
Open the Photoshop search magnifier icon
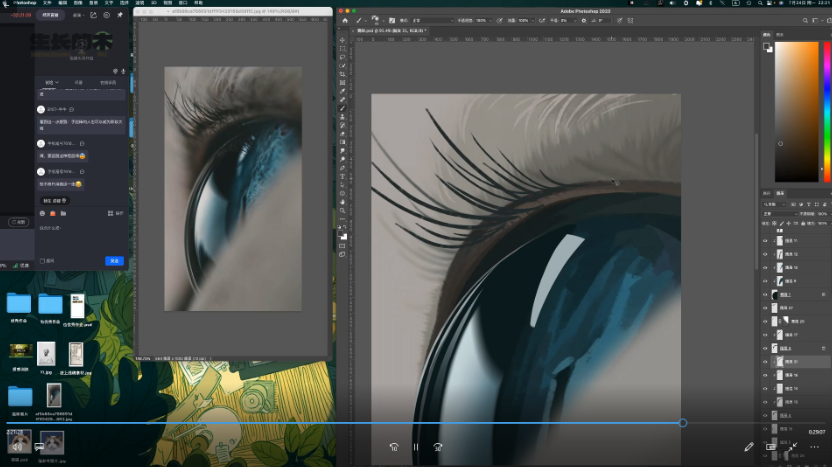(805, 21)
